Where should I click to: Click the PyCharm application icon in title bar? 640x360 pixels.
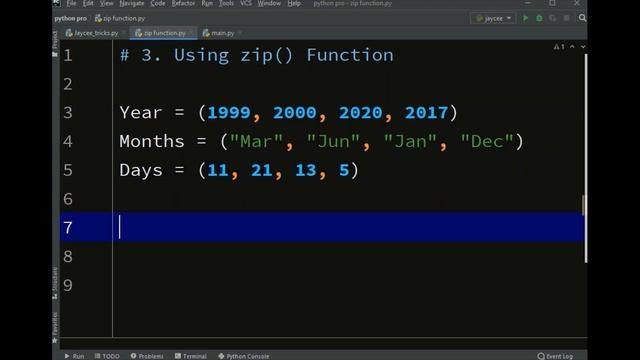[57, 3]
